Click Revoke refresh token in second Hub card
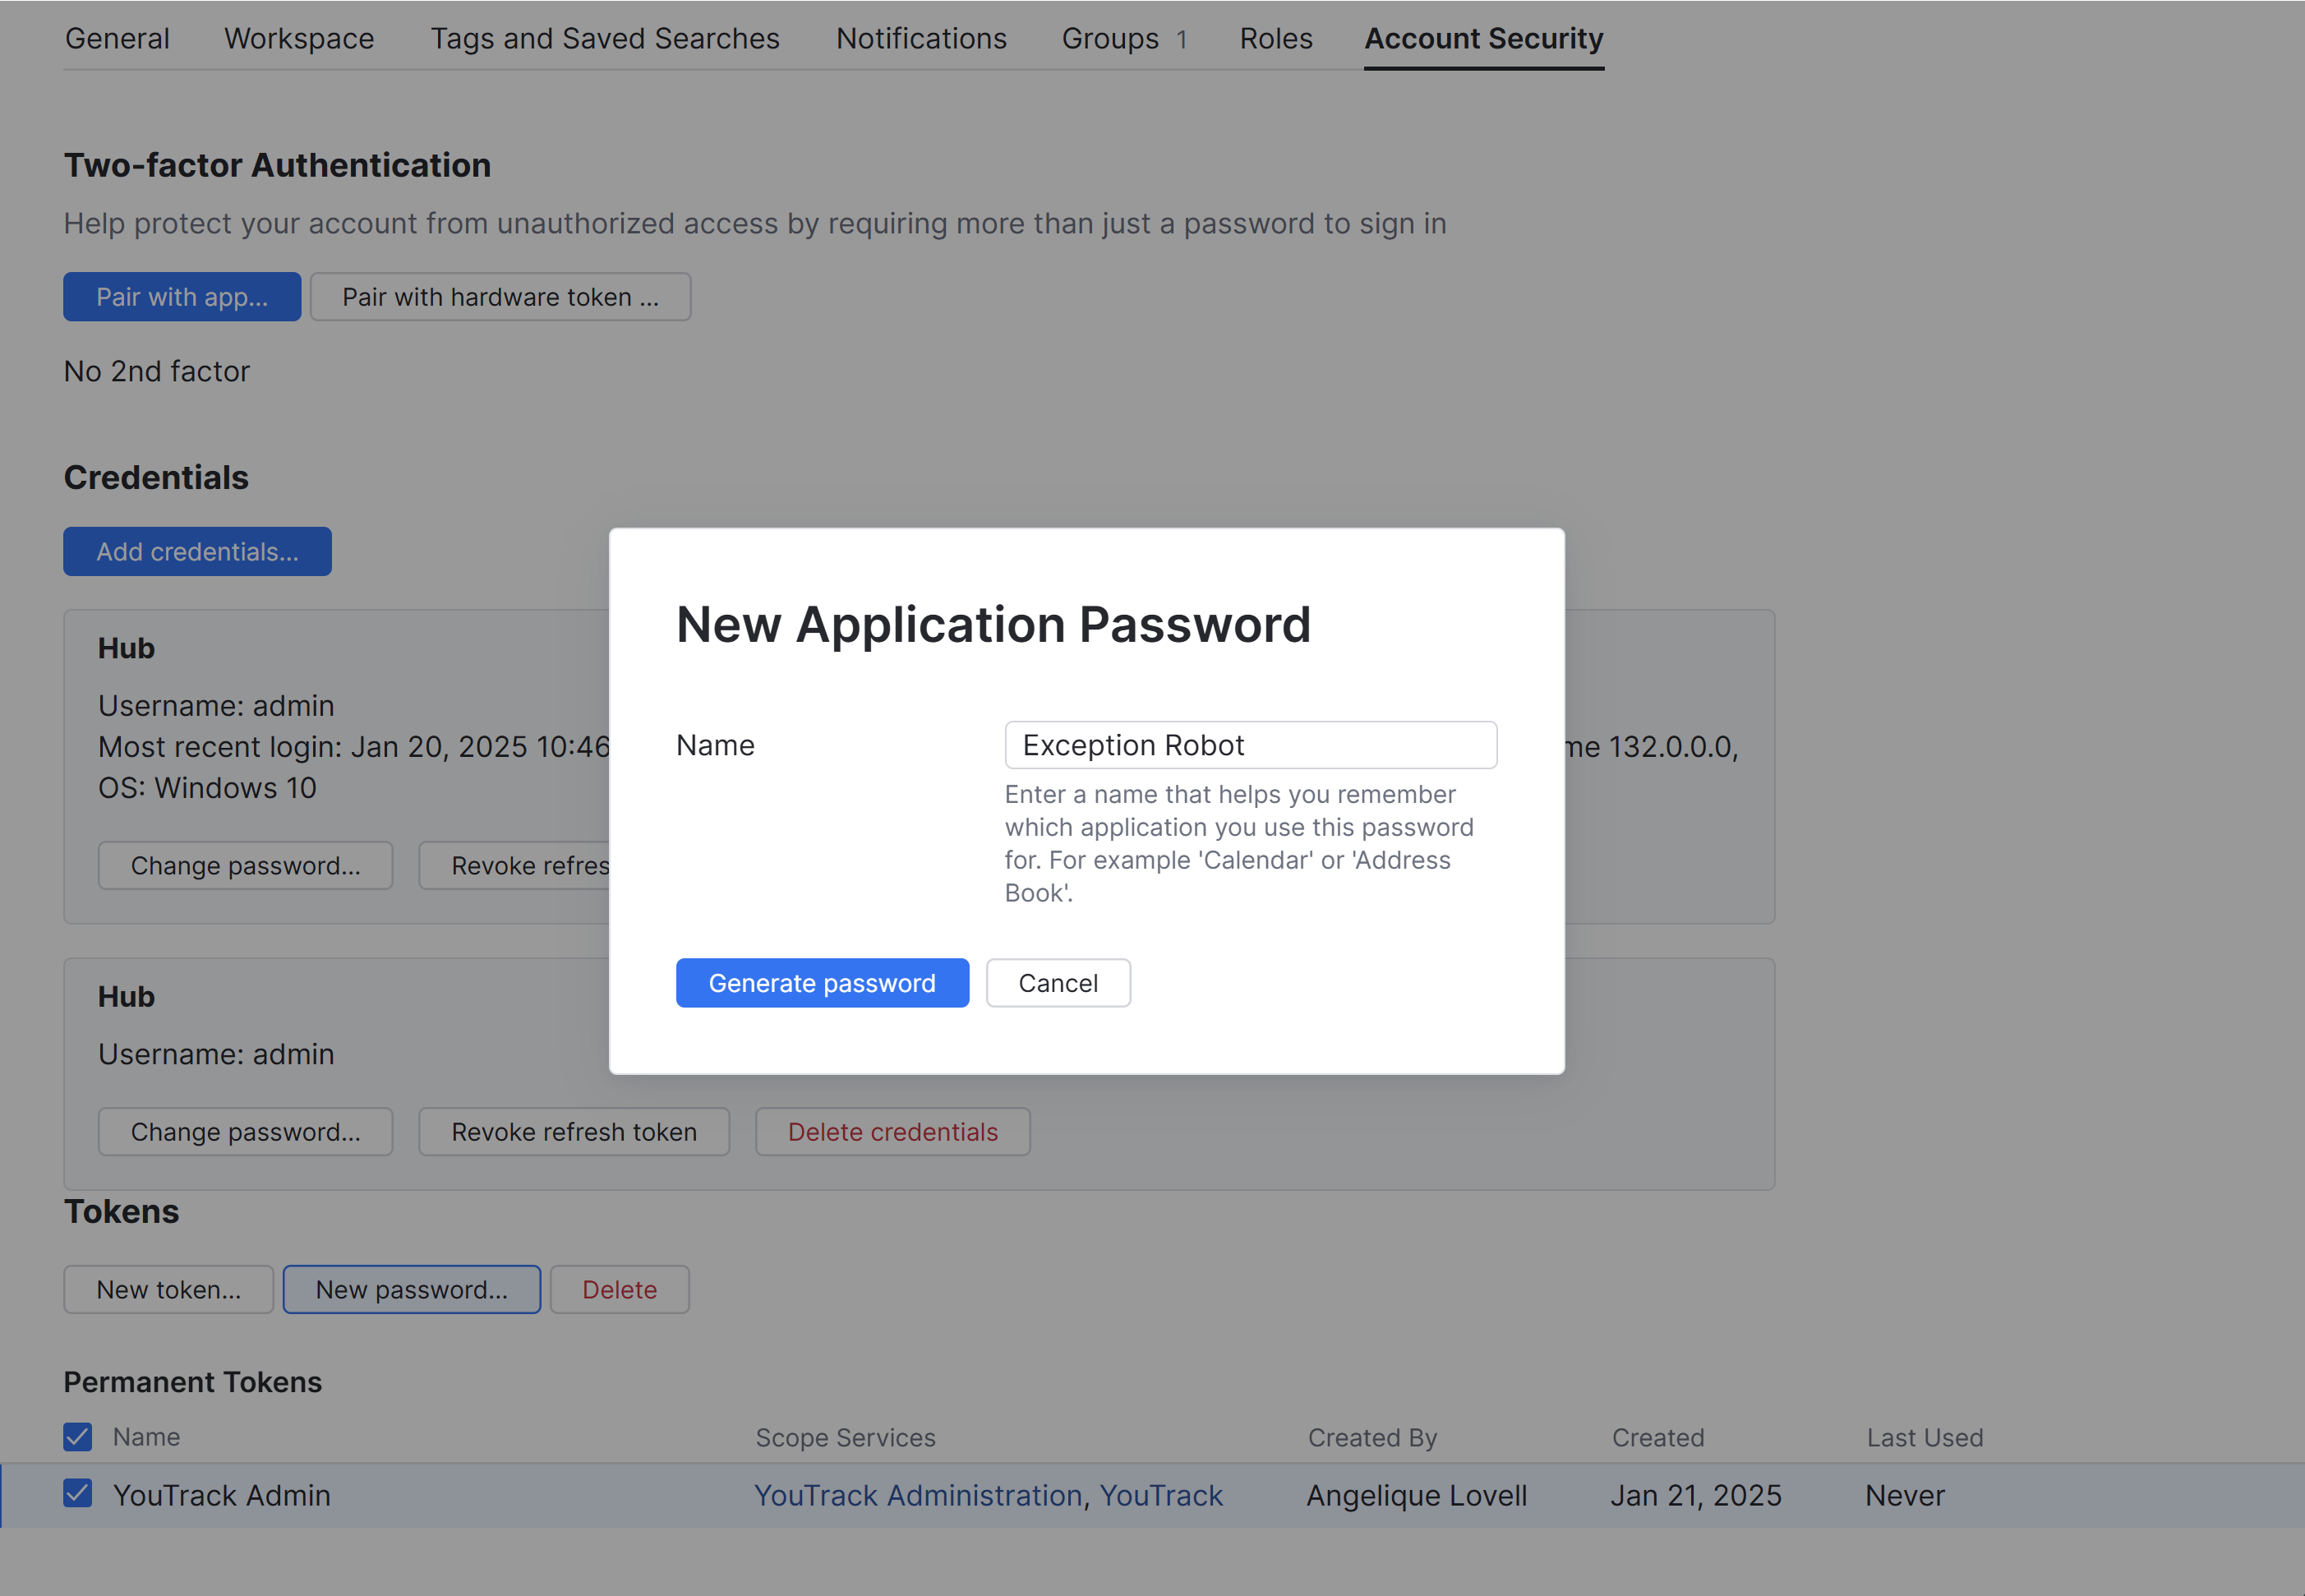This screenshot has width=2305, height=1596. pyautogui.click(x=574, y=1132)
